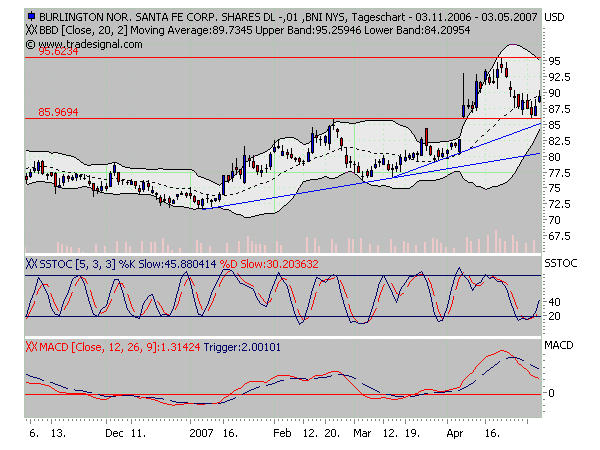Click the Feb marker on the time axis
600x450 pixels.
click(x=282, y=436)
